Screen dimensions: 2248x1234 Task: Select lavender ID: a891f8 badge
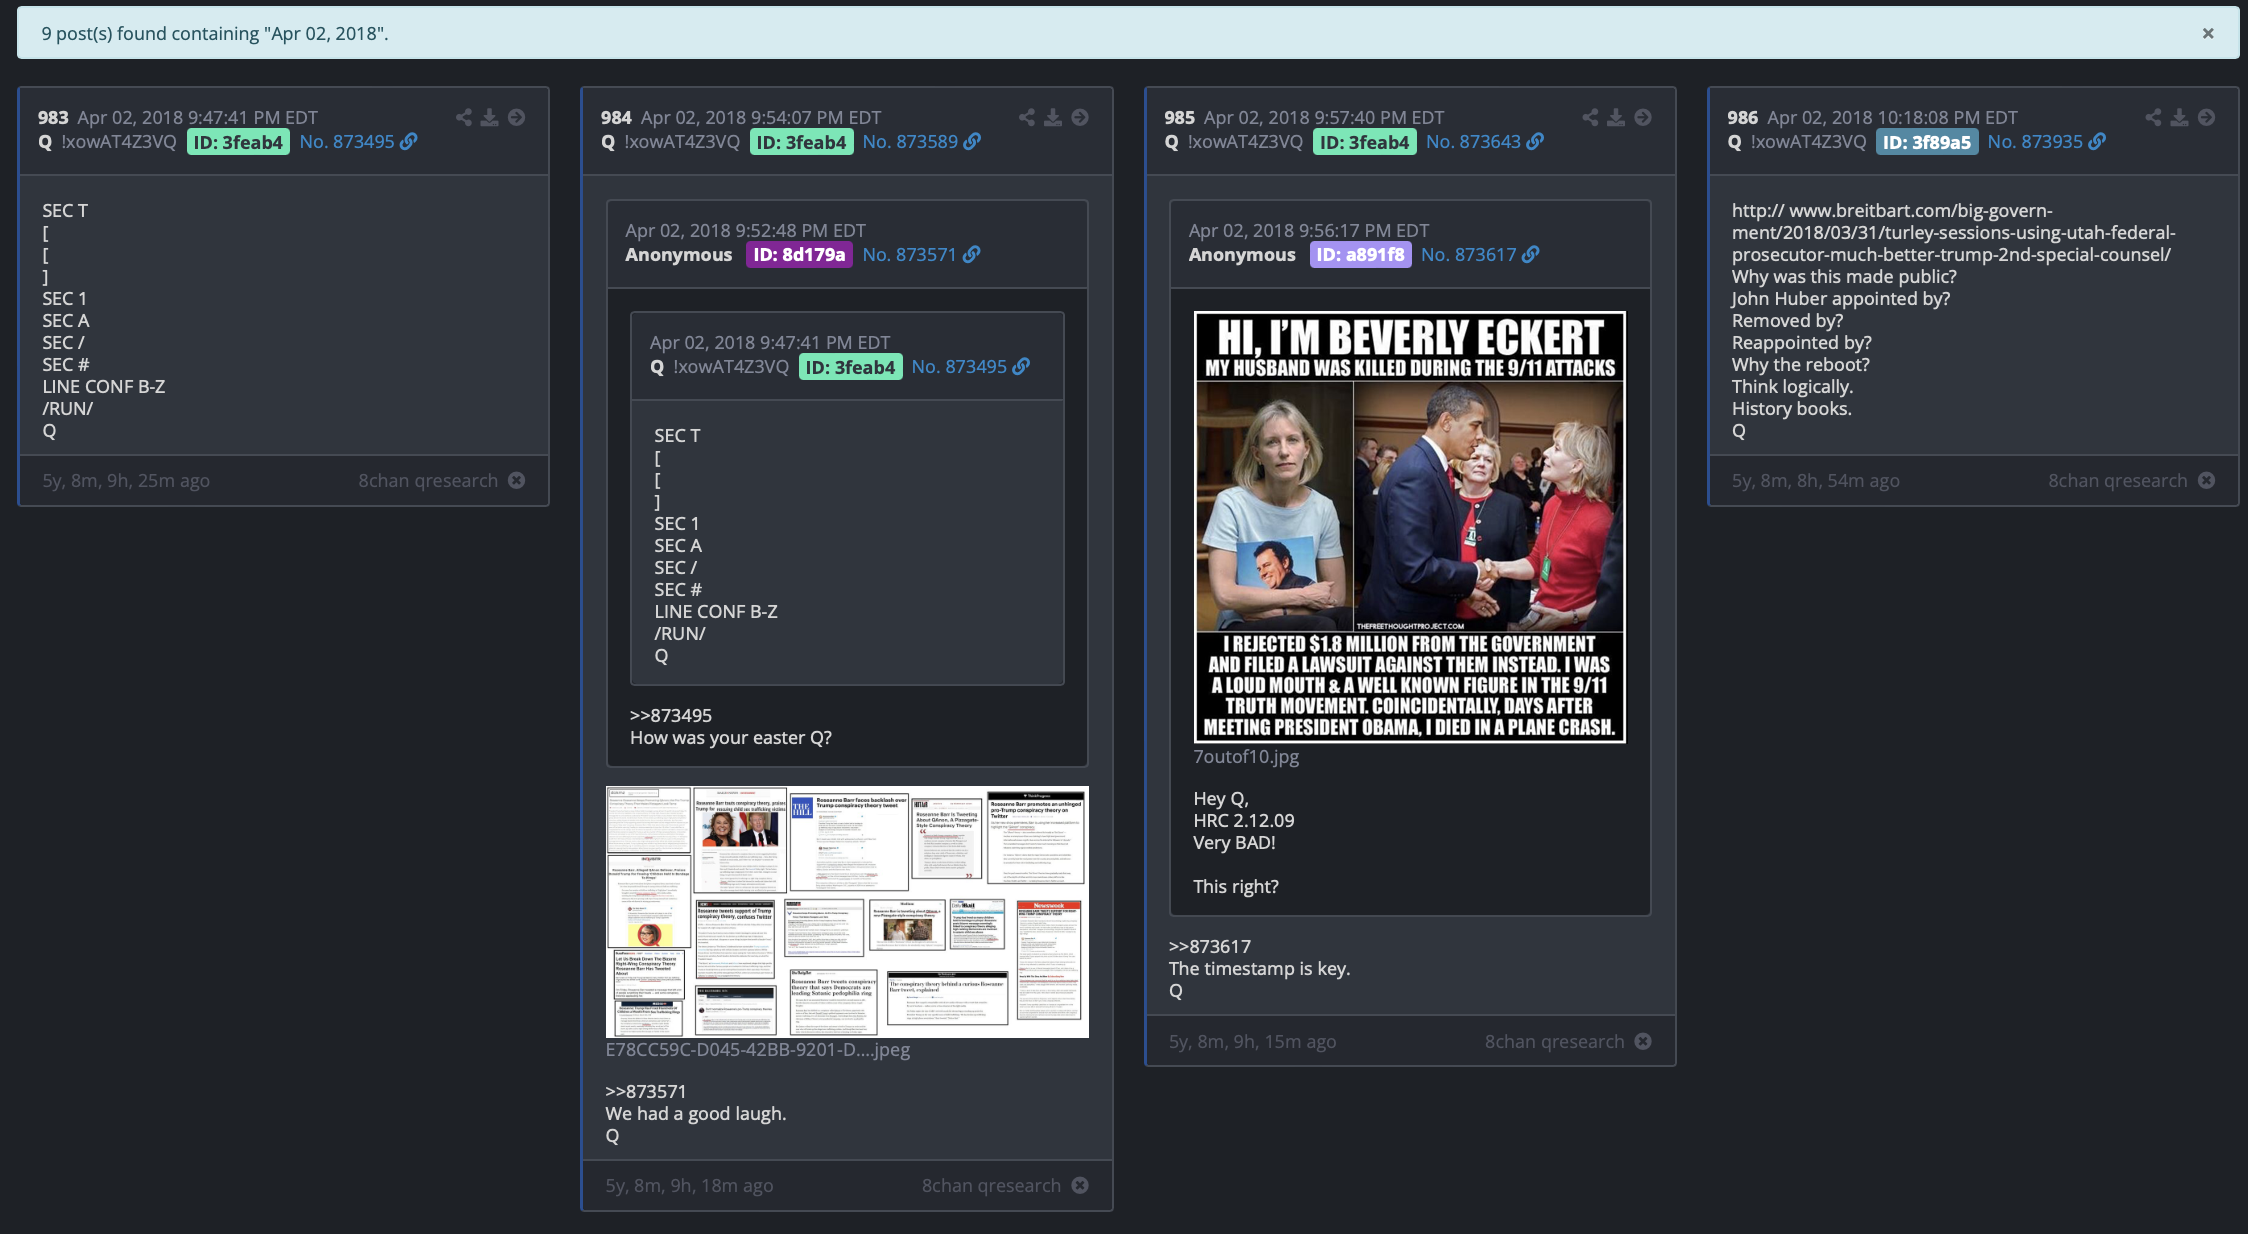1360,255
